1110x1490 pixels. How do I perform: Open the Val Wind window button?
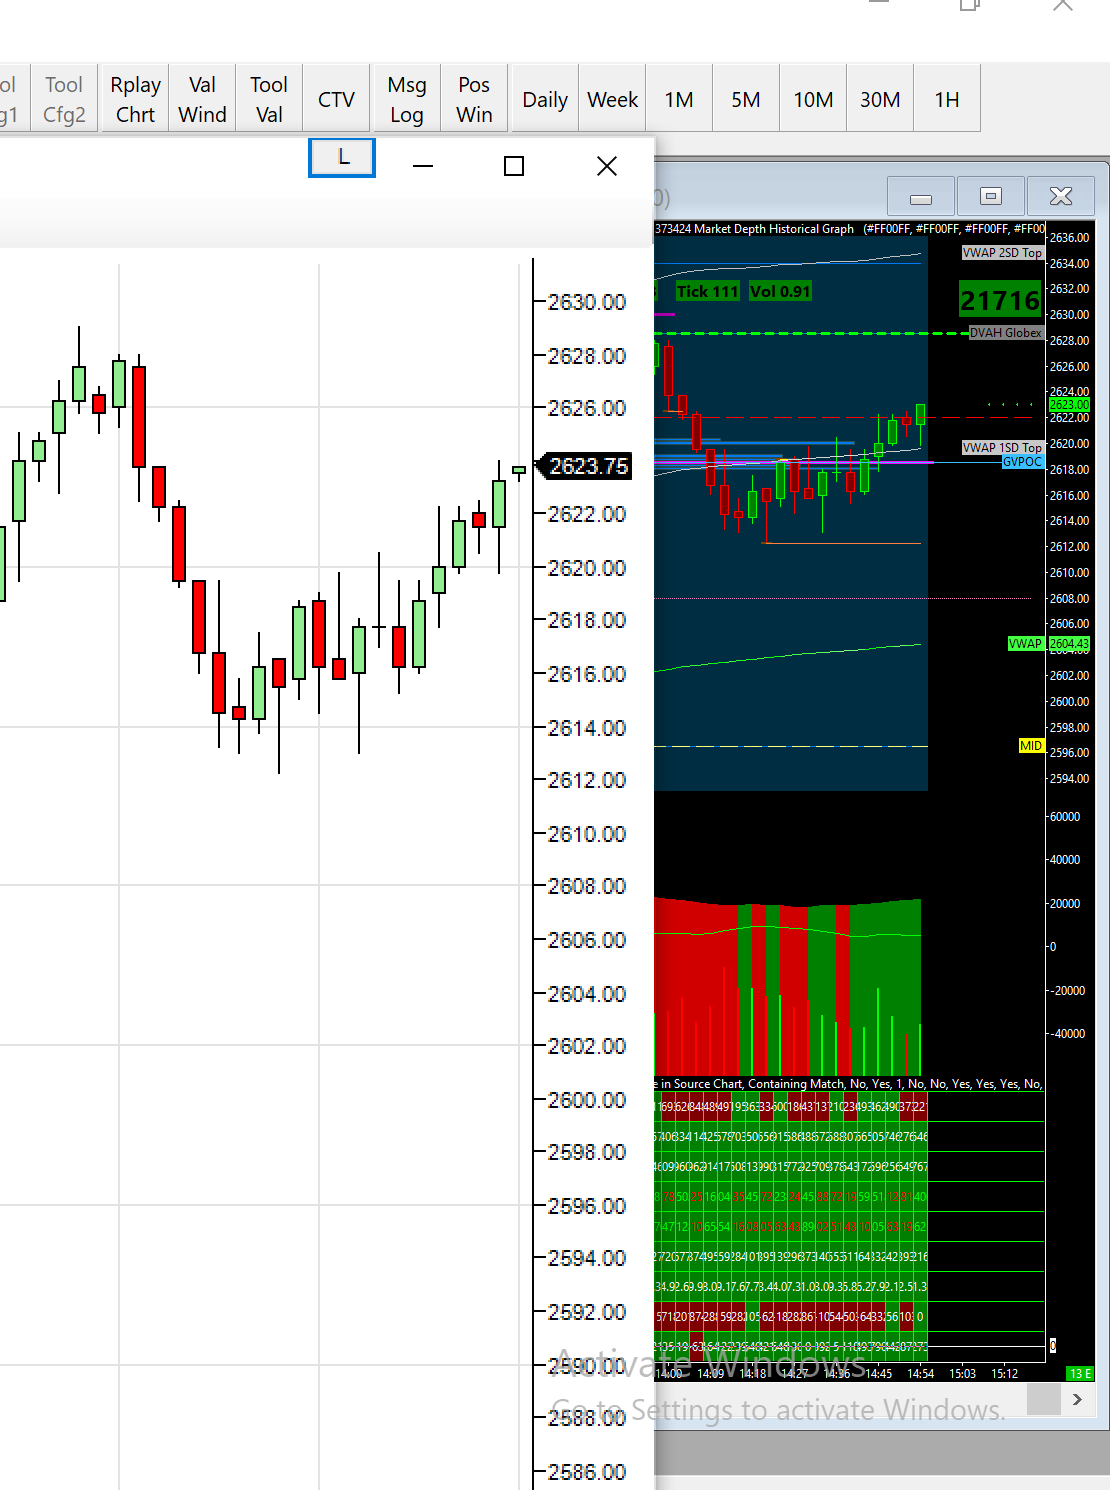[202, 99]
